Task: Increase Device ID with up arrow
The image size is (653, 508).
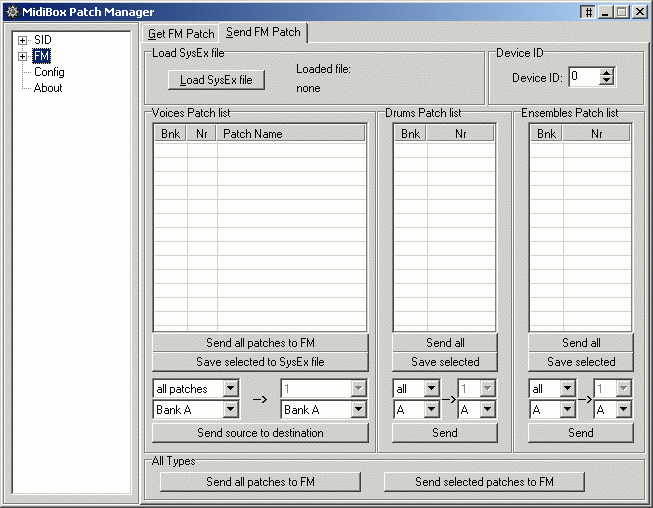Action: [607, 72]
